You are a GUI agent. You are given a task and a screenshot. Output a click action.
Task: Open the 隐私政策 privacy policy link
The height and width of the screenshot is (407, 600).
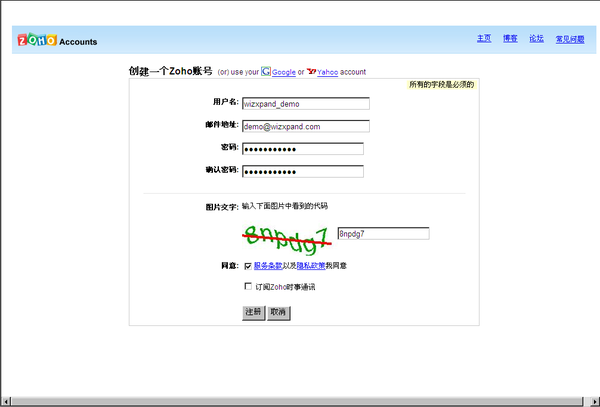click(311, 265)
